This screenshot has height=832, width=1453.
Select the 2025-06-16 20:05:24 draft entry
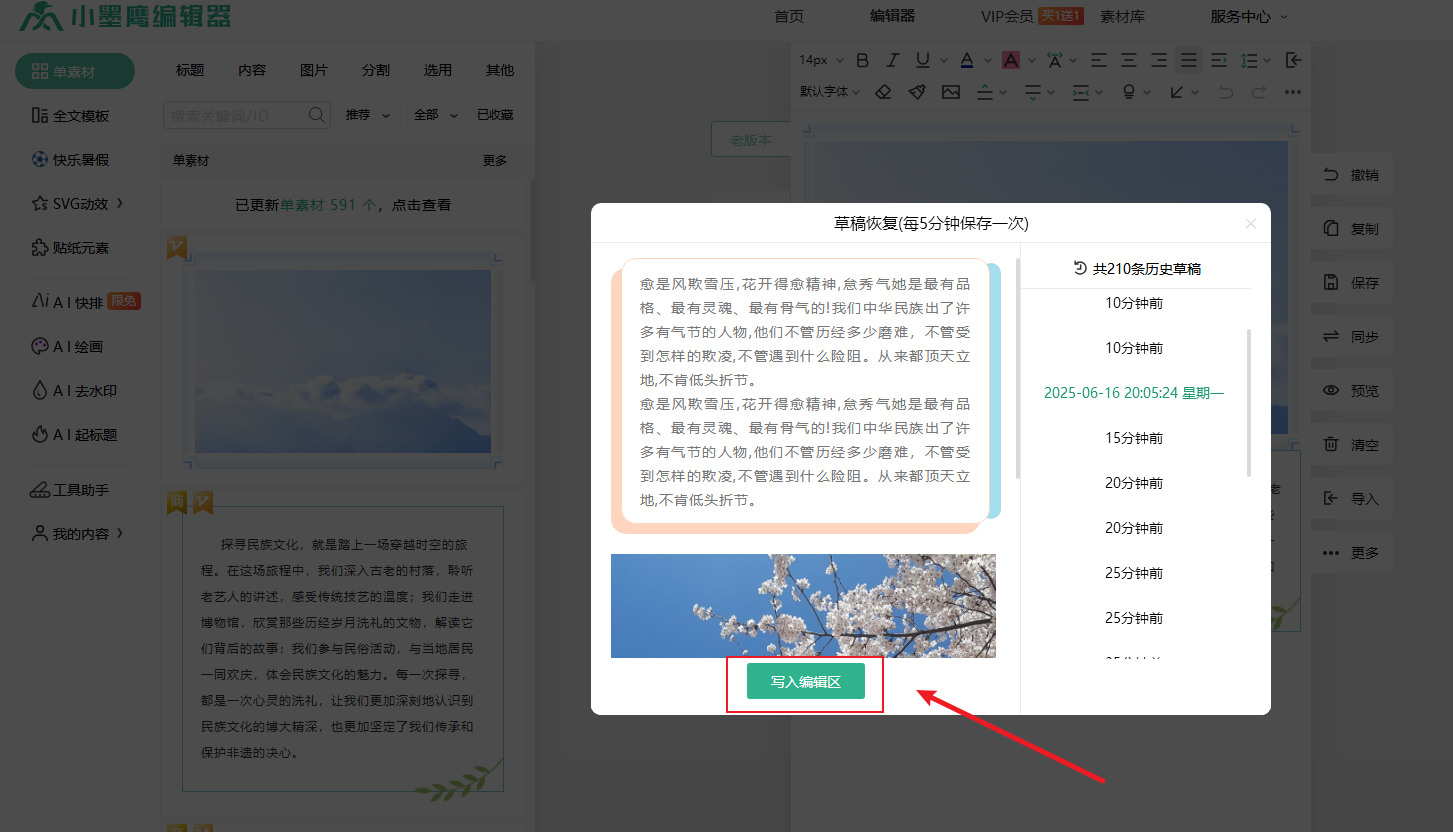(1134, 393)
